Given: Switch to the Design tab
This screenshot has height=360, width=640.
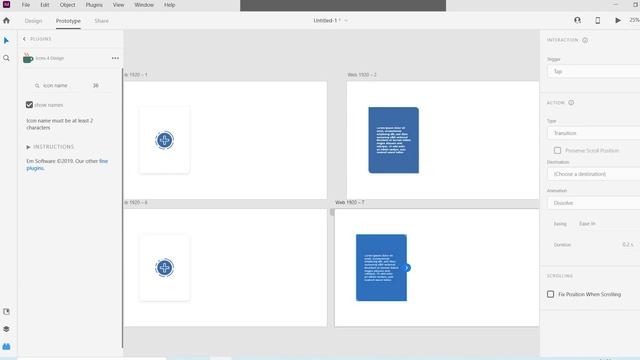Looking at the screenshot, I should [x=33, y=21].
